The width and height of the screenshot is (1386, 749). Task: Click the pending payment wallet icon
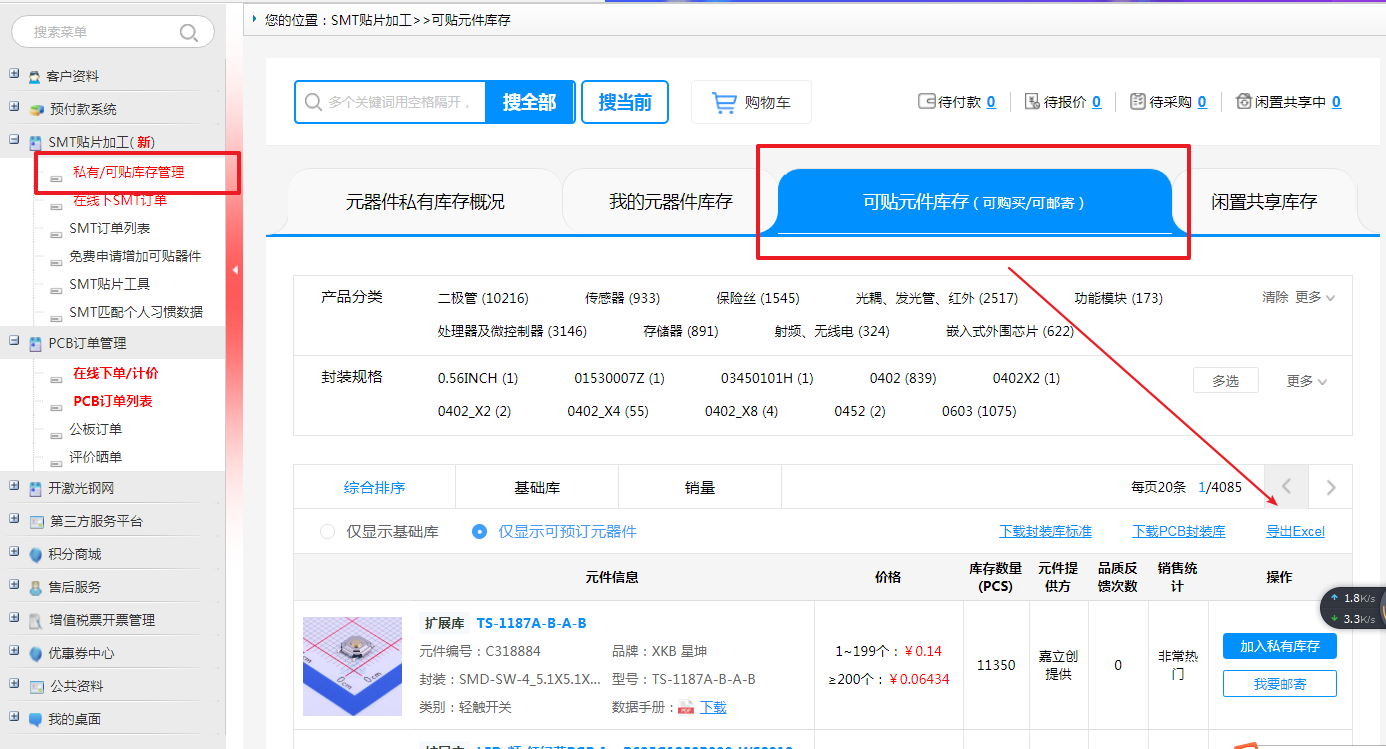[927, 102]
